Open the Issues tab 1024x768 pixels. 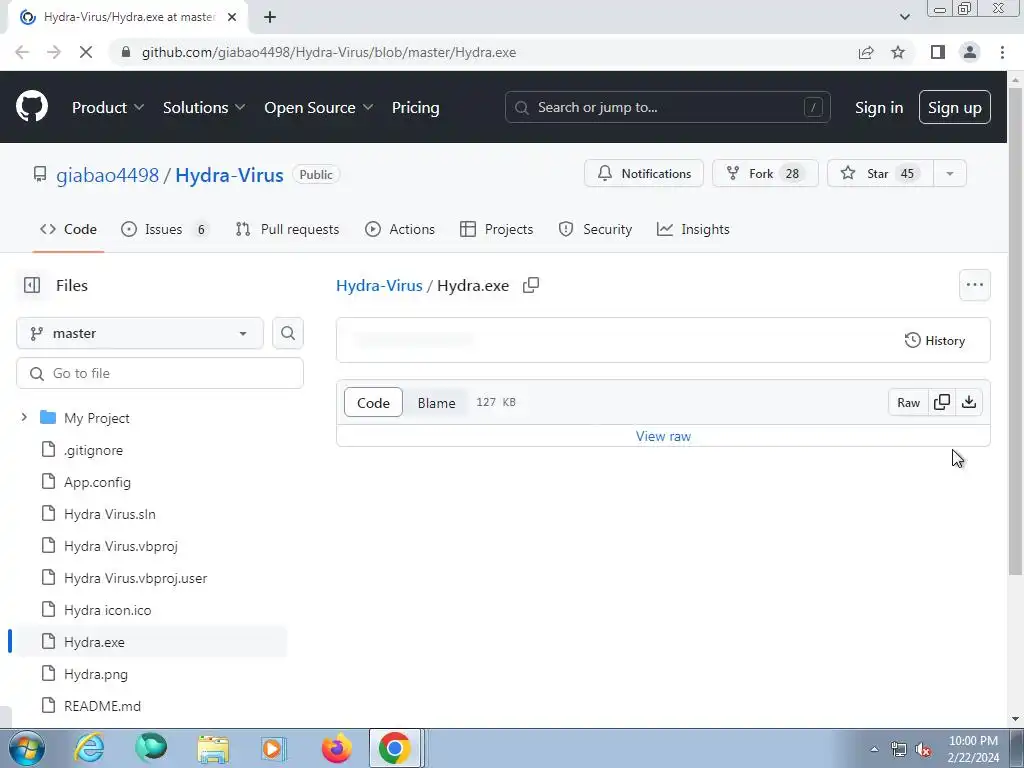point(165,229)
